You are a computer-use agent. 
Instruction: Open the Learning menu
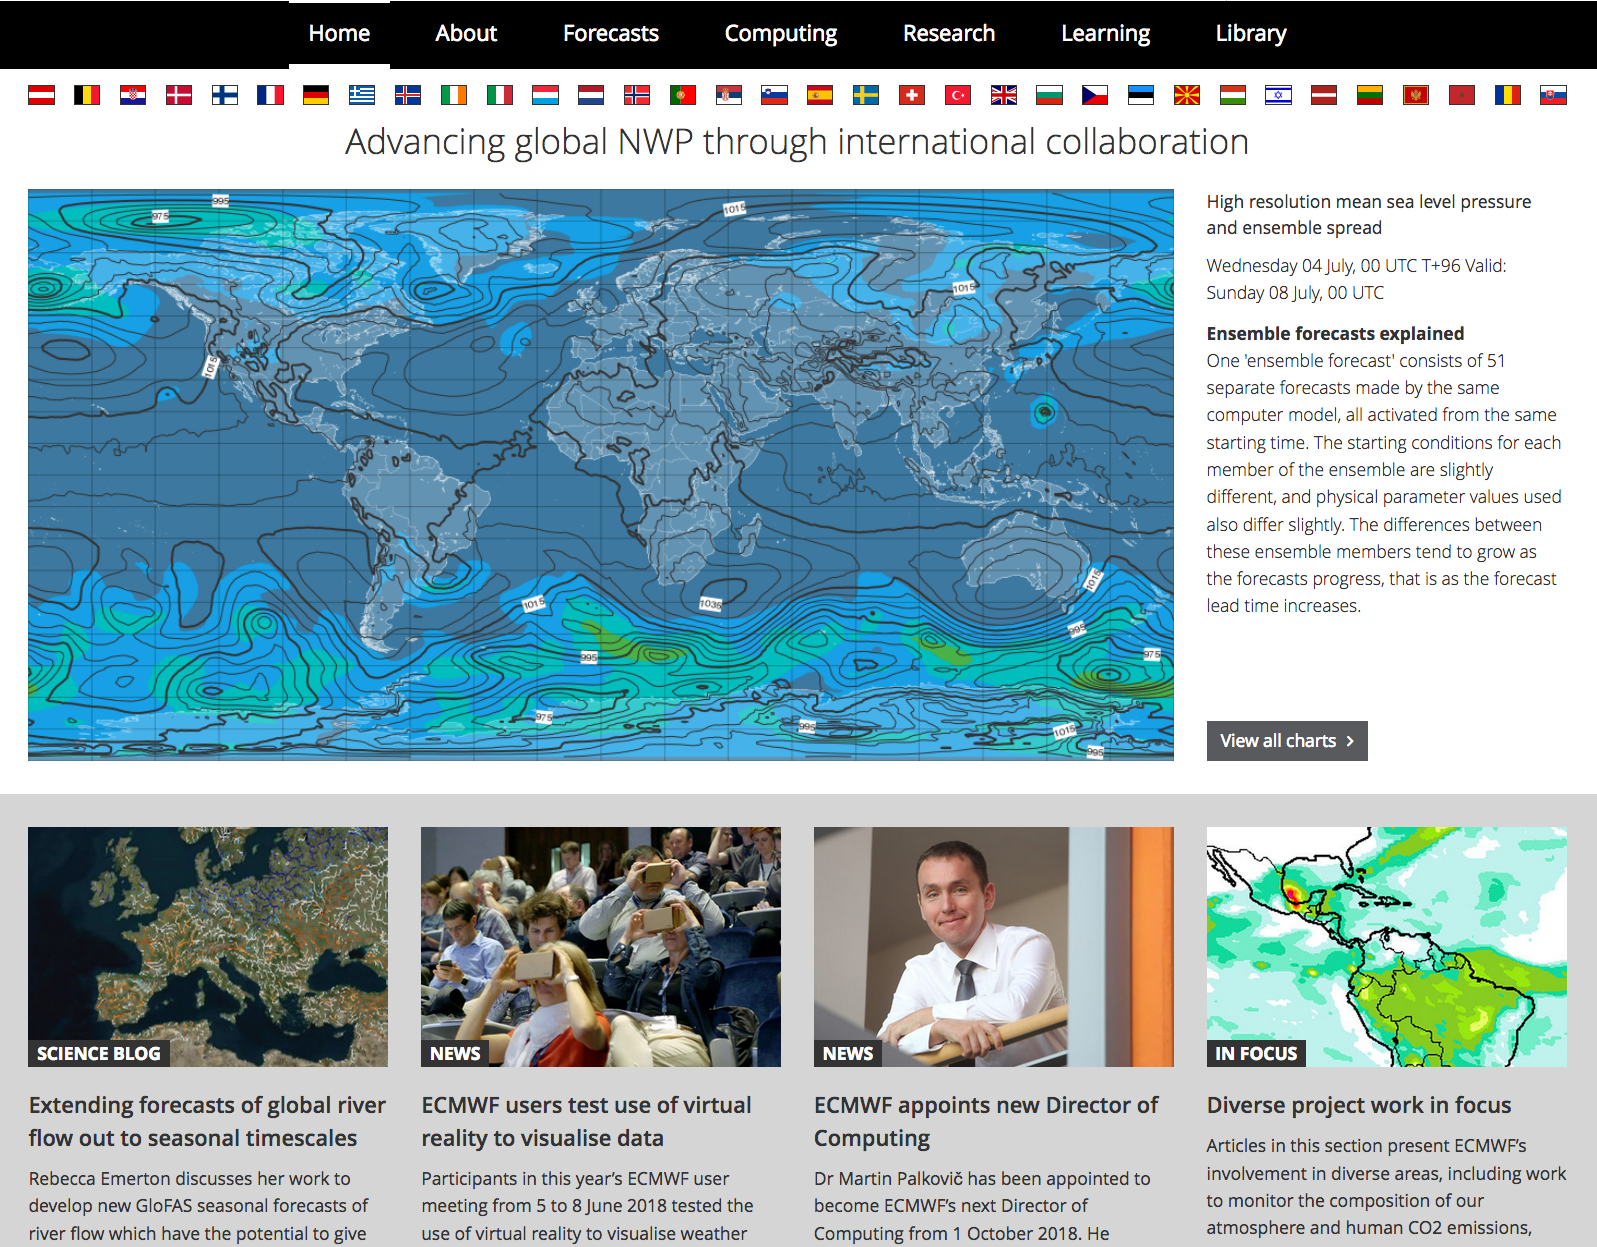(1105, 34)
